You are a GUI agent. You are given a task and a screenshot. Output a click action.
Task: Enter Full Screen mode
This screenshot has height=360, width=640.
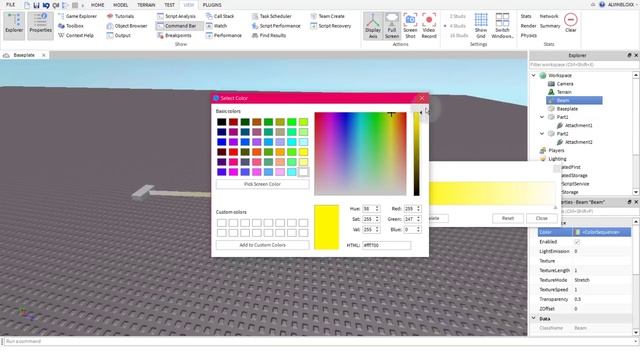(x=392, y=26)
